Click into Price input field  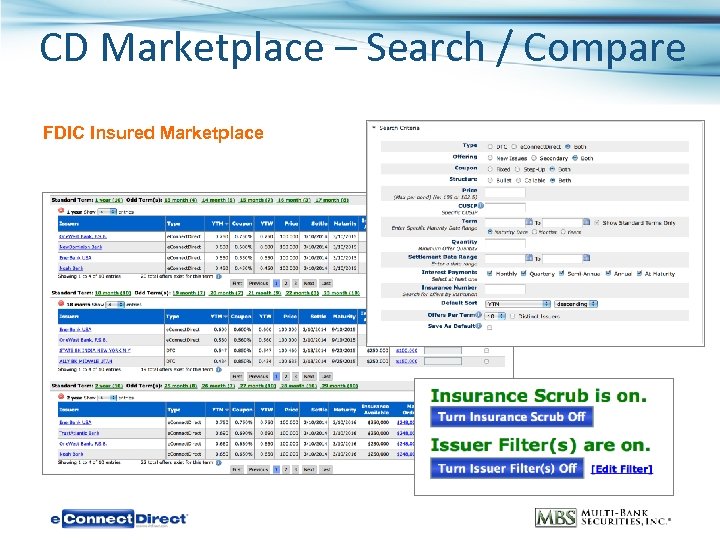[505, 193]
